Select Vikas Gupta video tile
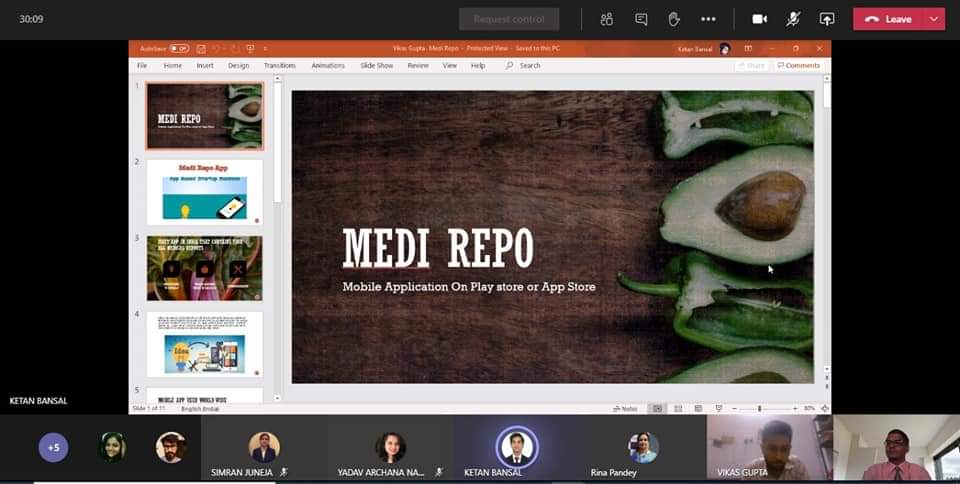 770,449
